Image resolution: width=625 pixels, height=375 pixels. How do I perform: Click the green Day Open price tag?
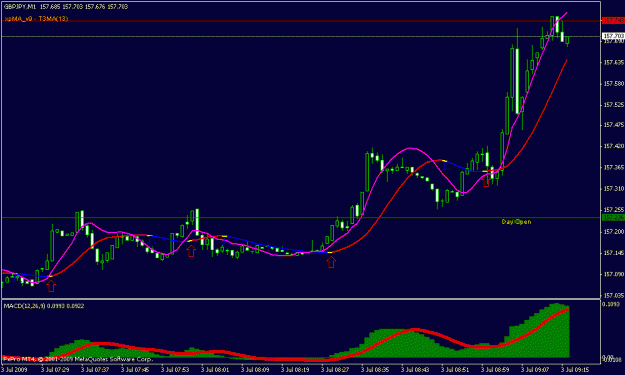click(x=613, y=218)
